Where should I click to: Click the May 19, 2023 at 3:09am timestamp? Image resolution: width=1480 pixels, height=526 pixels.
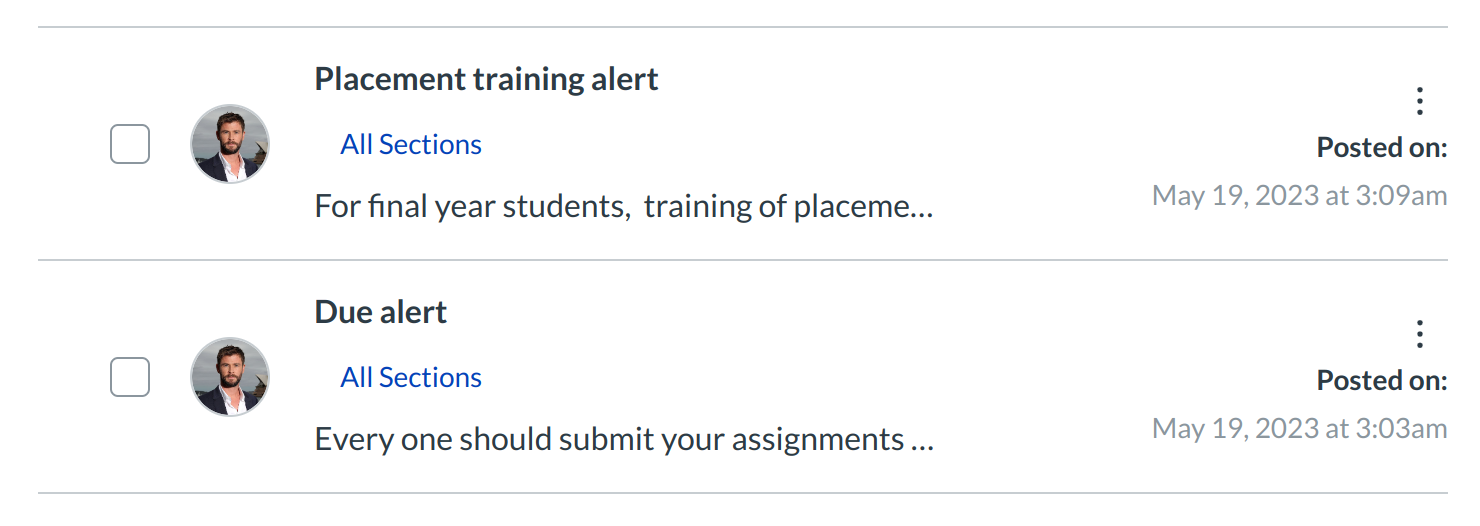[1299, 196]
